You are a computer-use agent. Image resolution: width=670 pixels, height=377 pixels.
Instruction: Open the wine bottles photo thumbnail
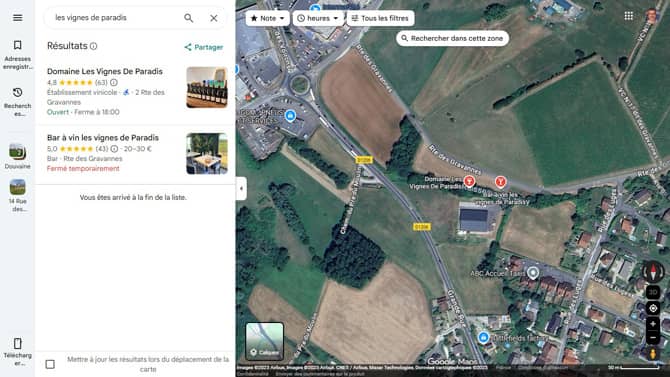click(x=207, y=87)
